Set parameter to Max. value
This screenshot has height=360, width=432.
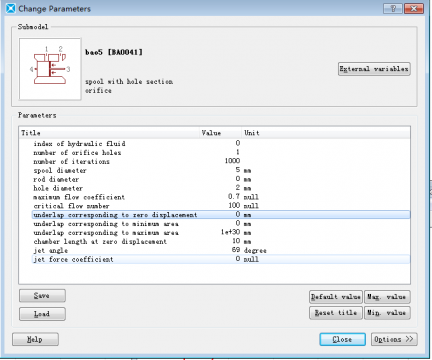click(x=387, y=297)
